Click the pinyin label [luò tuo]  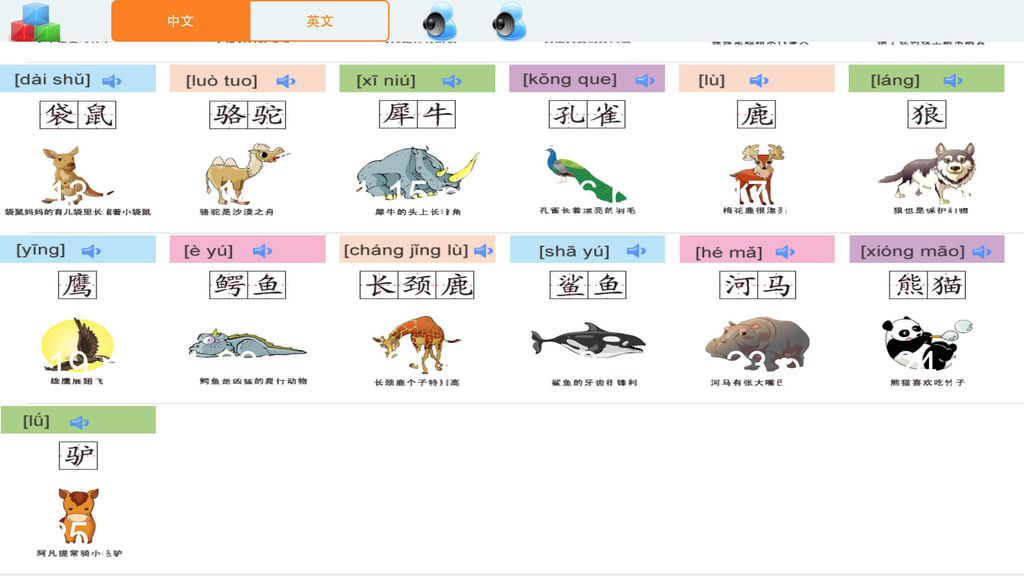[x=221, y=80]
